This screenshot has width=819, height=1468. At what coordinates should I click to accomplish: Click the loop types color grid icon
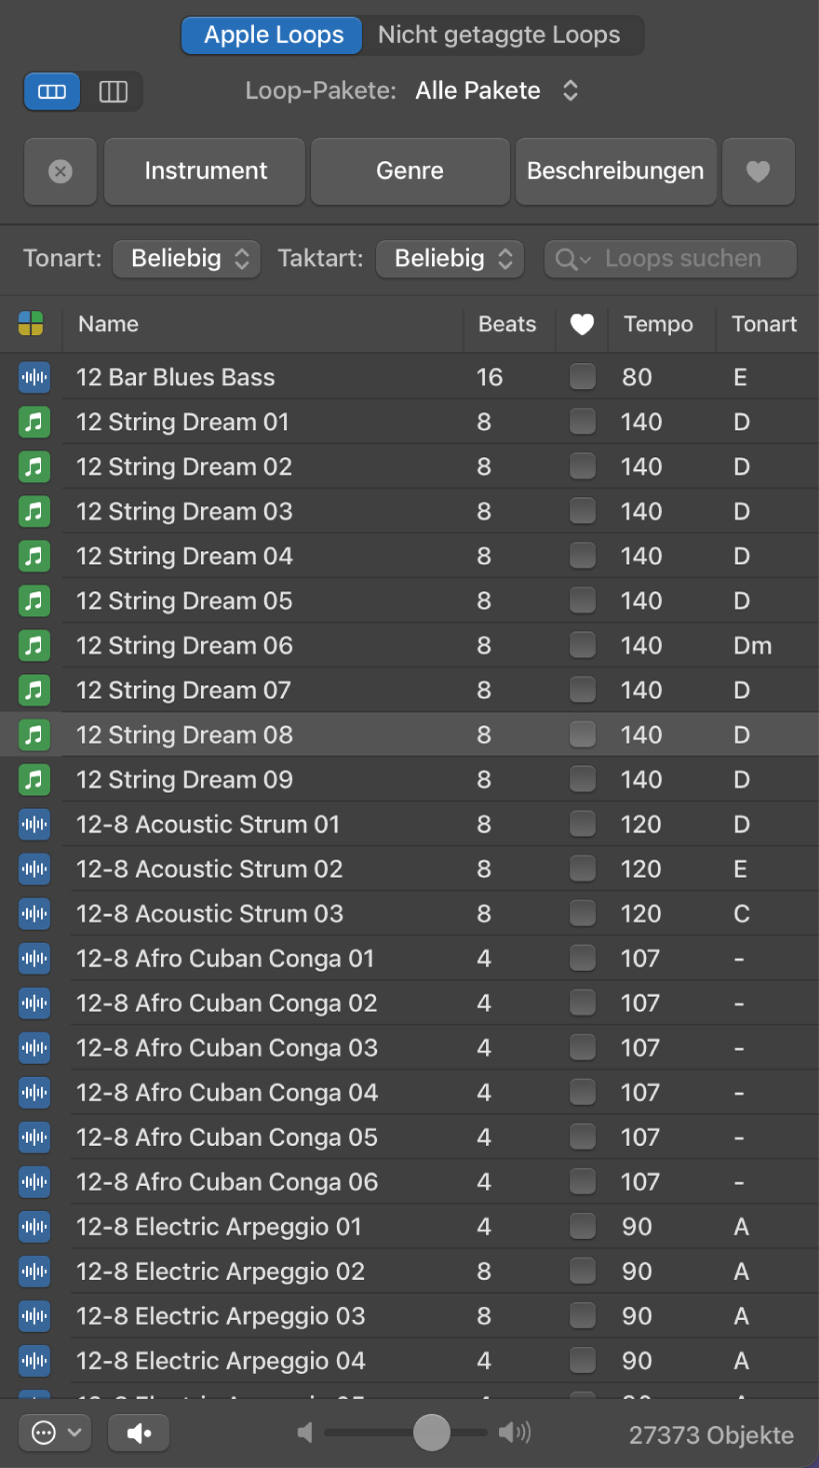tap(31, 323)
